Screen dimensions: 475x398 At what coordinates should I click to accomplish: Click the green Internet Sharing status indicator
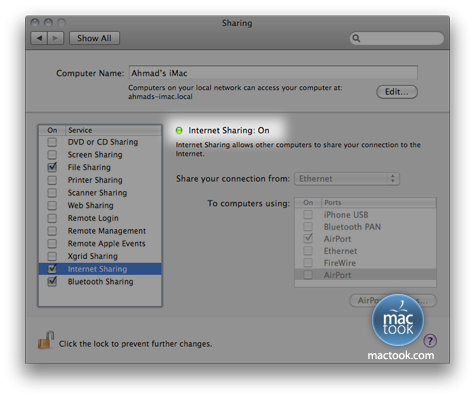pyautogui.click(x=179, y=130)
